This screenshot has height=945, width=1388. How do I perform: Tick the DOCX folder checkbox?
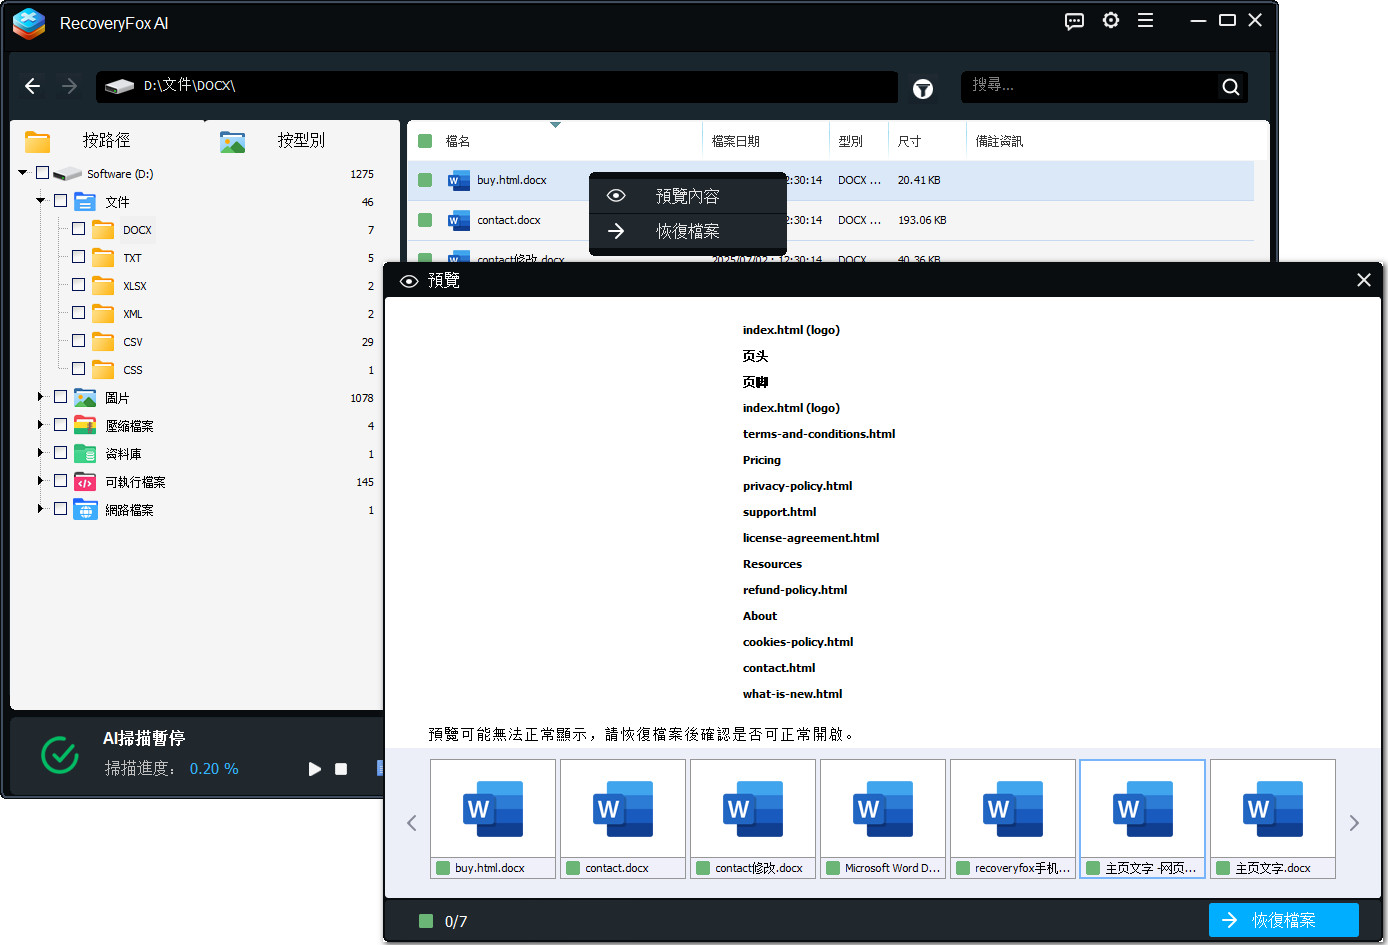[x=79, y=229]
